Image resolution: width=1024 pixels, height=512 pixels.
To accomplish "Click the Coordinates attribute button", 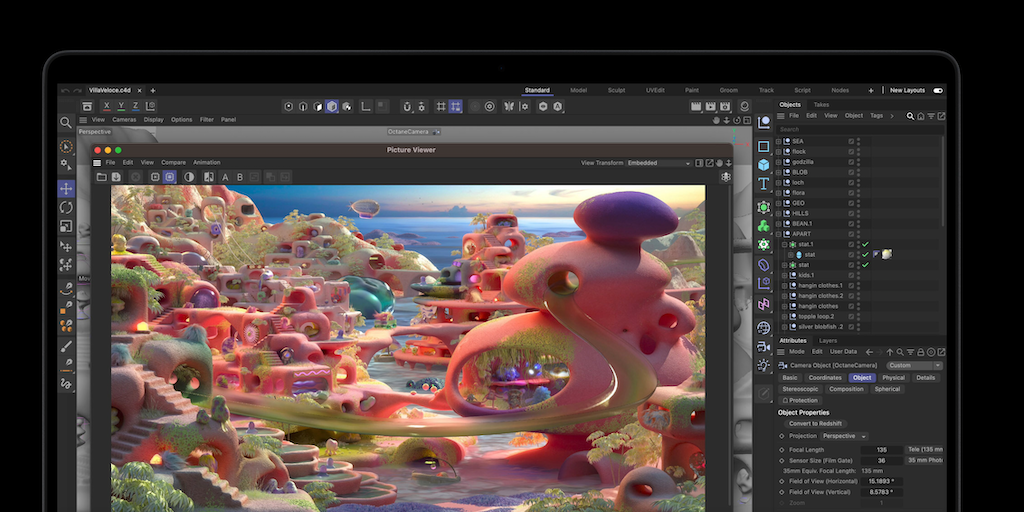I will (825, 378).
